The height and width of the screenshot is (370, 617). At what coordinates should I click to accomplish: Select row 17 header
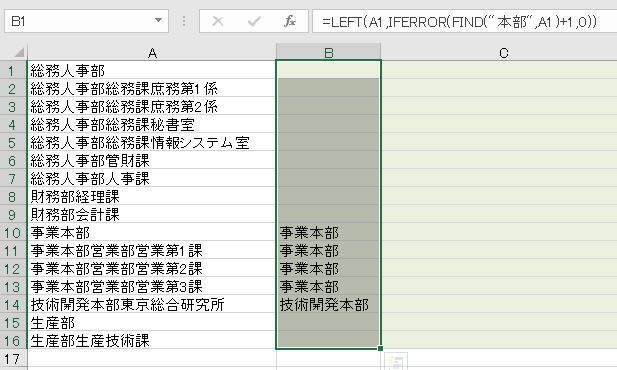click(x=13, y=359)
